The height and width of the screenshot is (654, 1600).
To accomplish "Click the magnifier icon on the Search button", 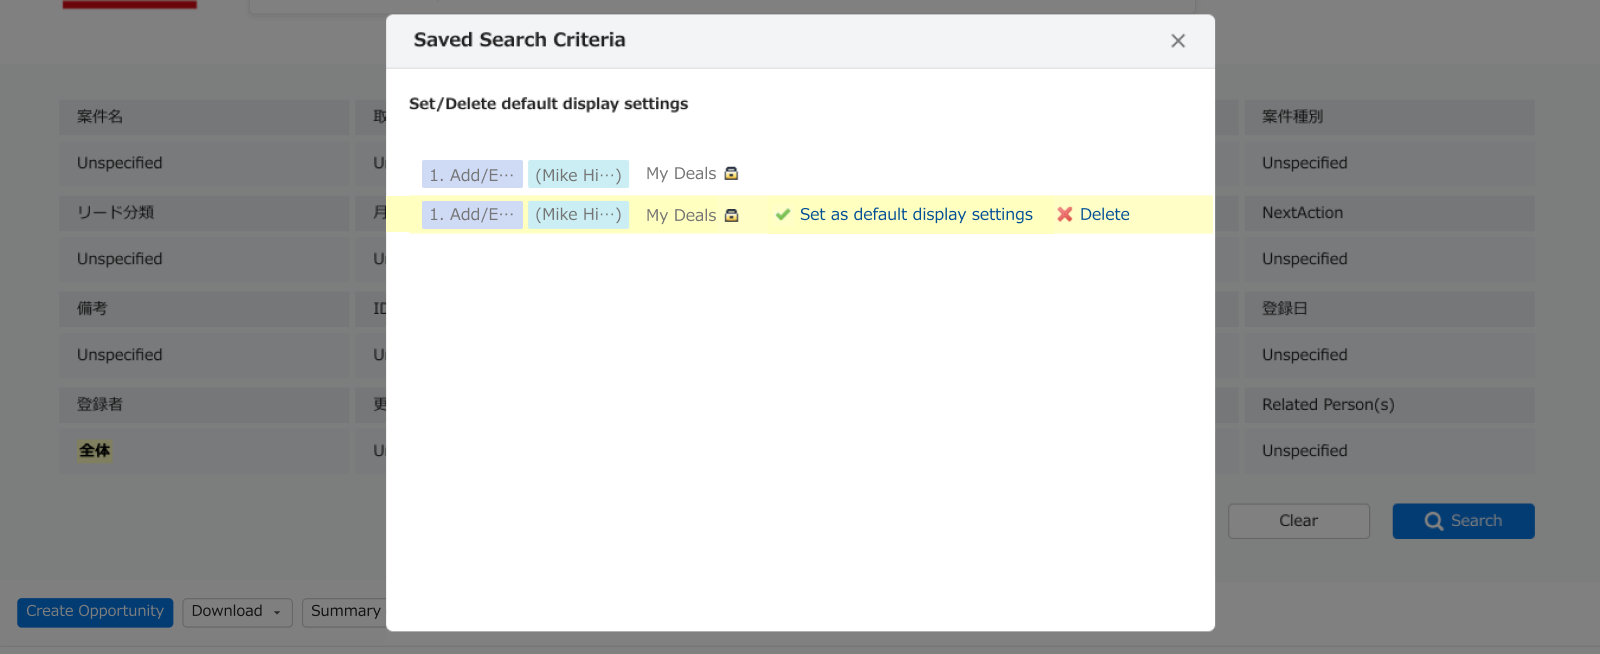I will point(1433,521).
